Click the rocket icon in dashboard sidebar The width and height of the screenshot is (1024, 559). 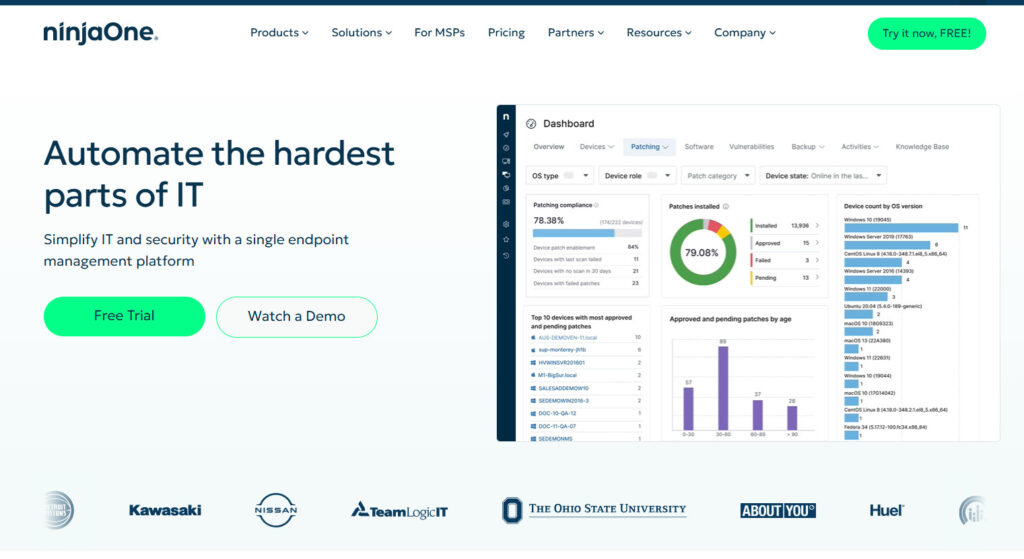[506, 133]
